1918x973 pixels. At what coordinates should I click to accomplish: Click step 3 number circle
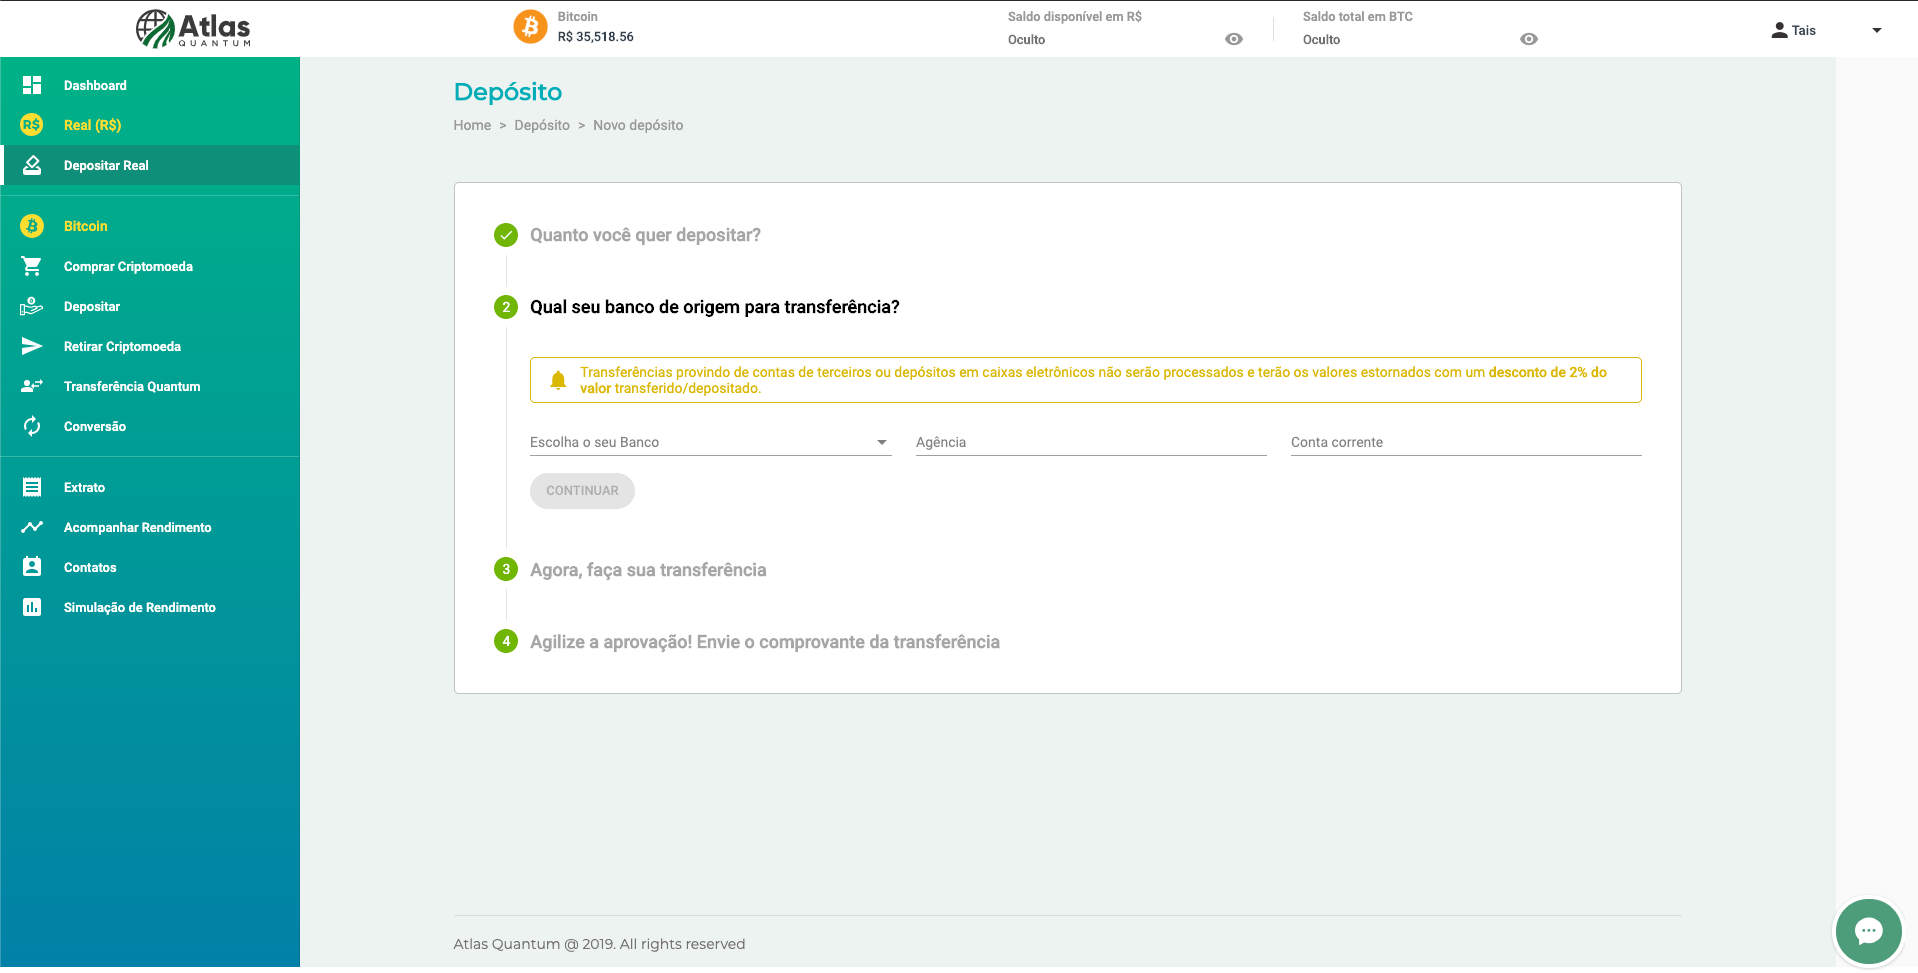coord(506,569)
